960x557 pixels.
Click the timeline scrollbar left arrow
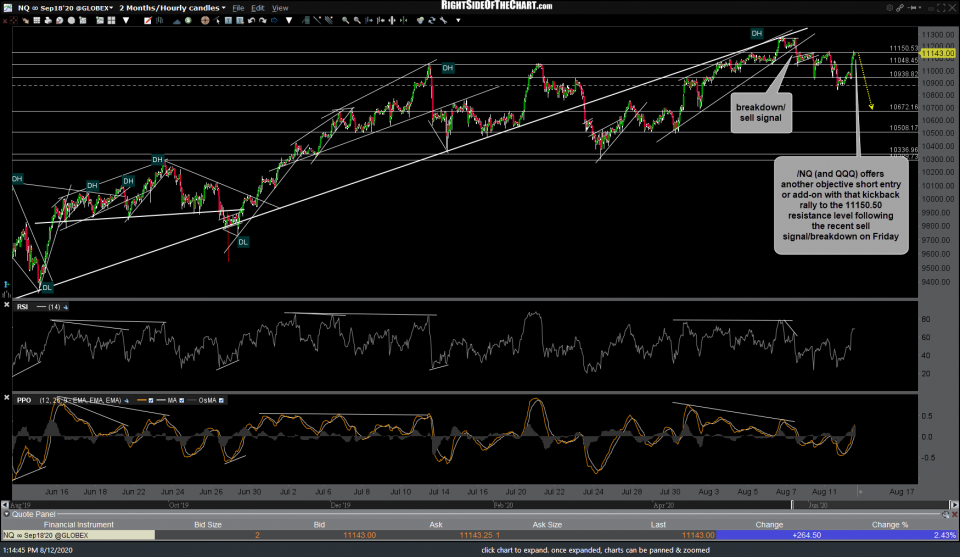5,505
